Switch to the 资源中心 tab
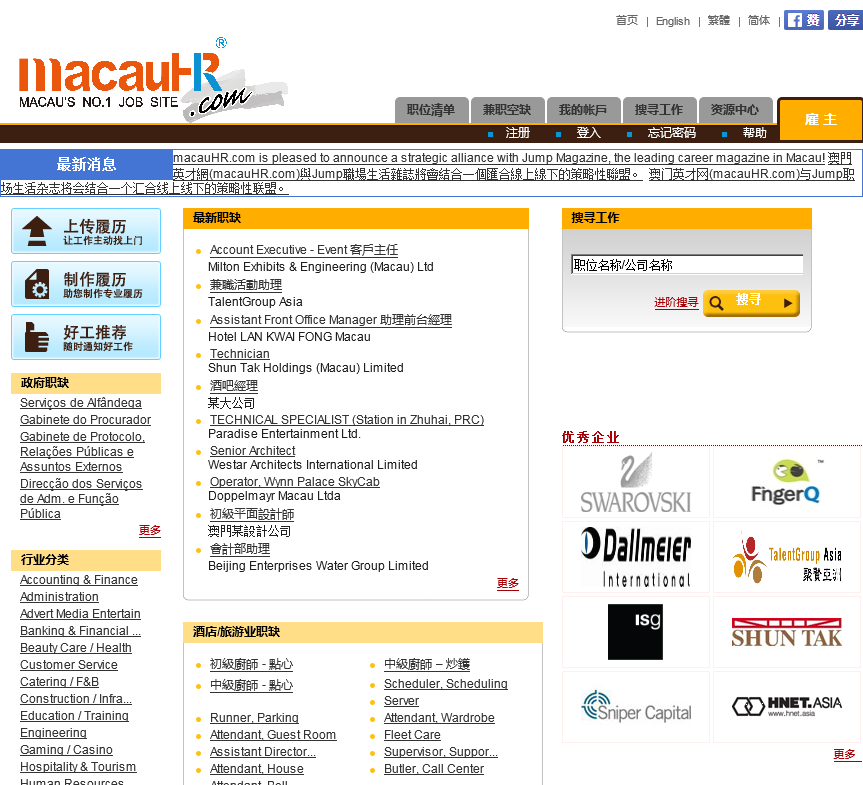863x785 pixels. coord(735,110)
